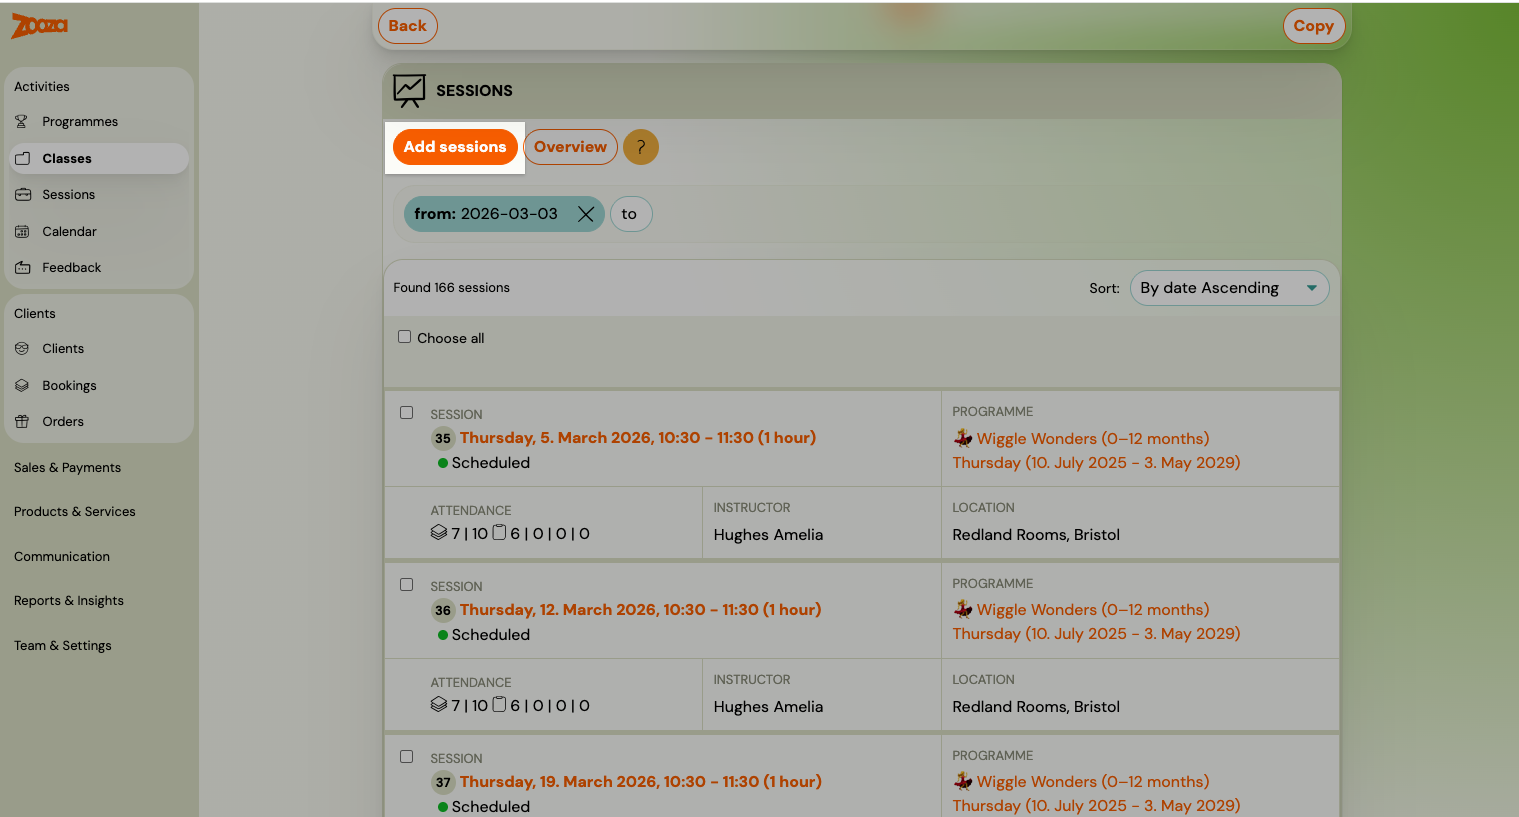Click the Bookings layers icon
The image size is (1519, 817).
coord(22,386)
